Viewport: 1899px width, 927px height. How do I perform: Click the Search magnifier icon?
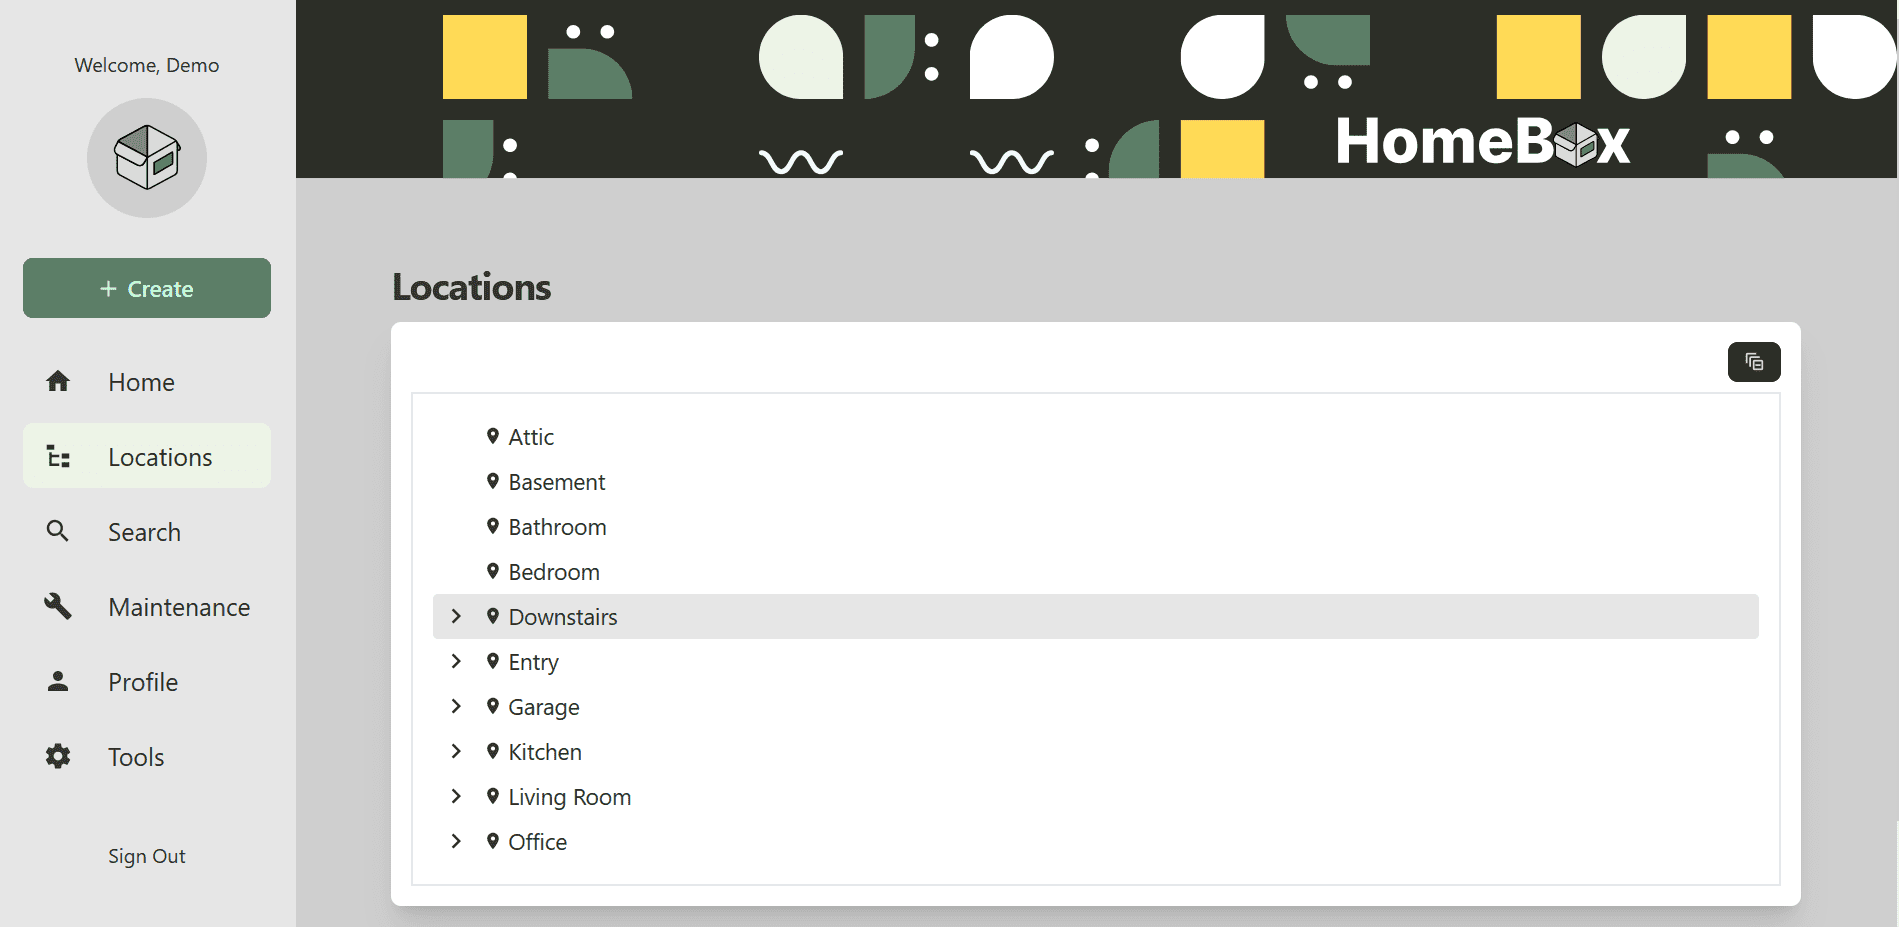click(58, 531)
